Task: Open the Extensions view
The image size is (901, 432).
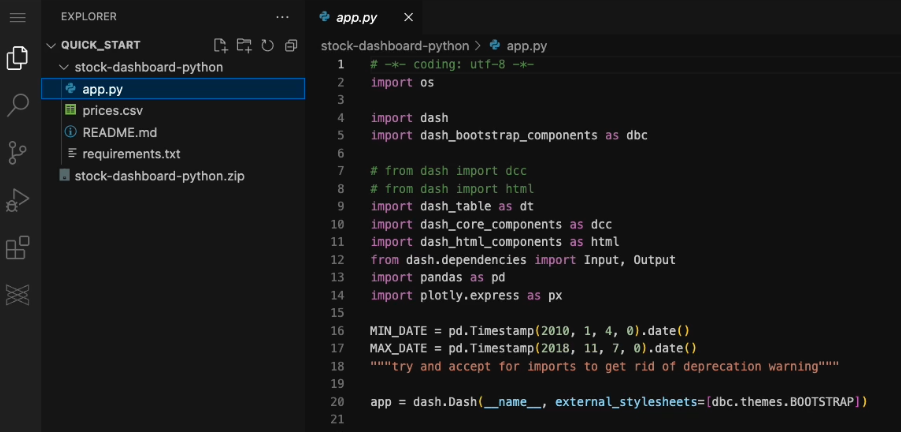Action: coord(17,247)
